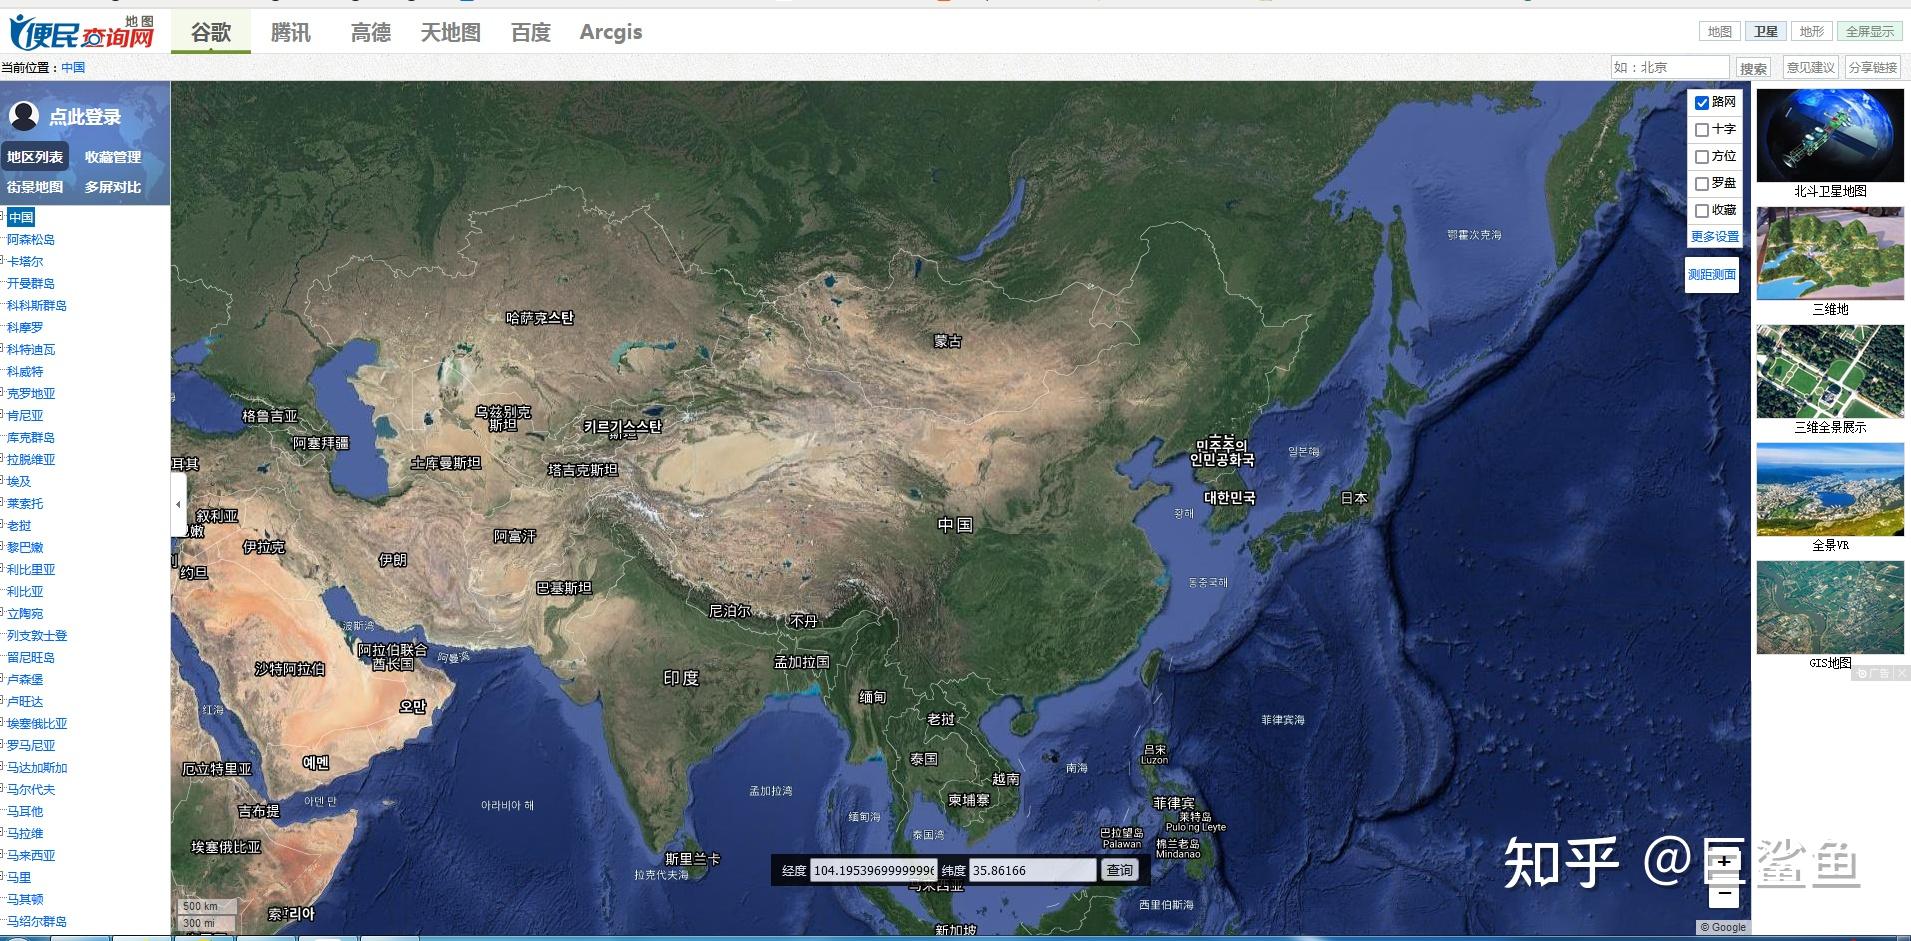The image size is (1911, 941).
Task: Close the advertisement with X icon
Action: (x=1901, y=674)
